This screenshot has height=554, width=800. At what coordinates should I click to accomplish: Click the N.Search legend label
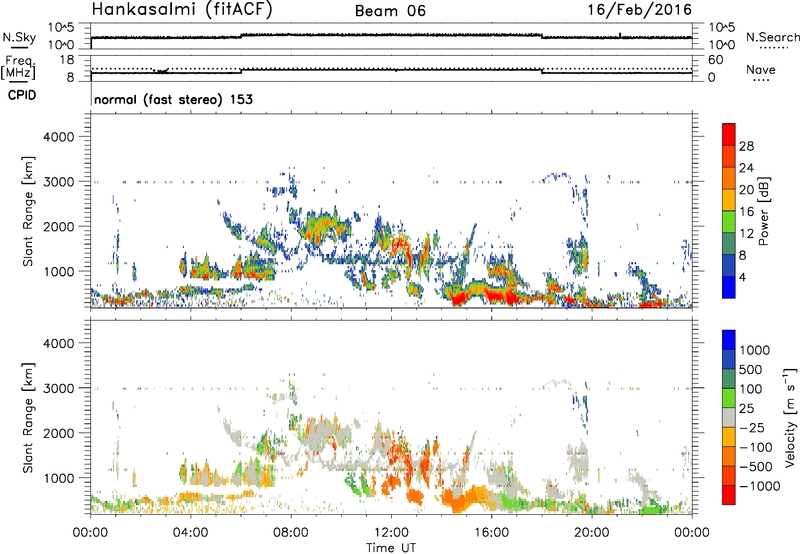(772, 37)
